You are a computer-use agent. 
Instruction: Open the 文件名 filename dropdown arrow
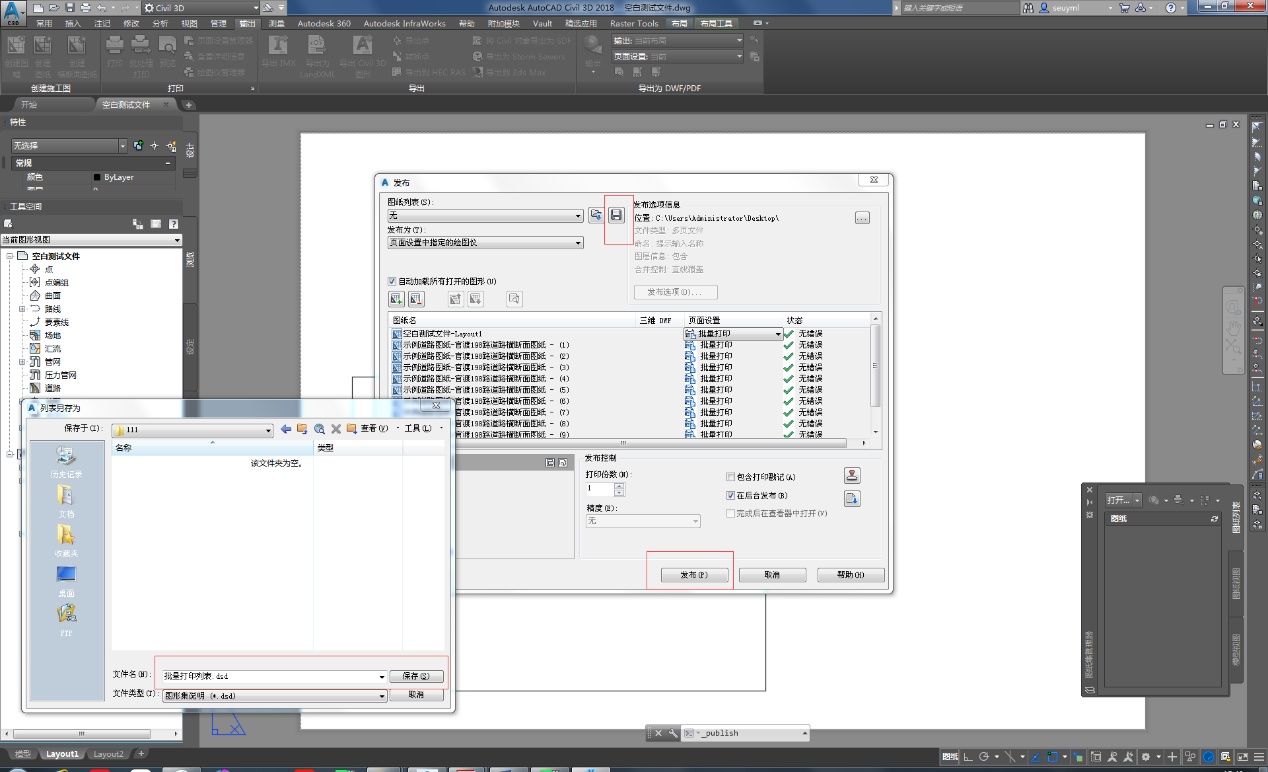point(382,677)
